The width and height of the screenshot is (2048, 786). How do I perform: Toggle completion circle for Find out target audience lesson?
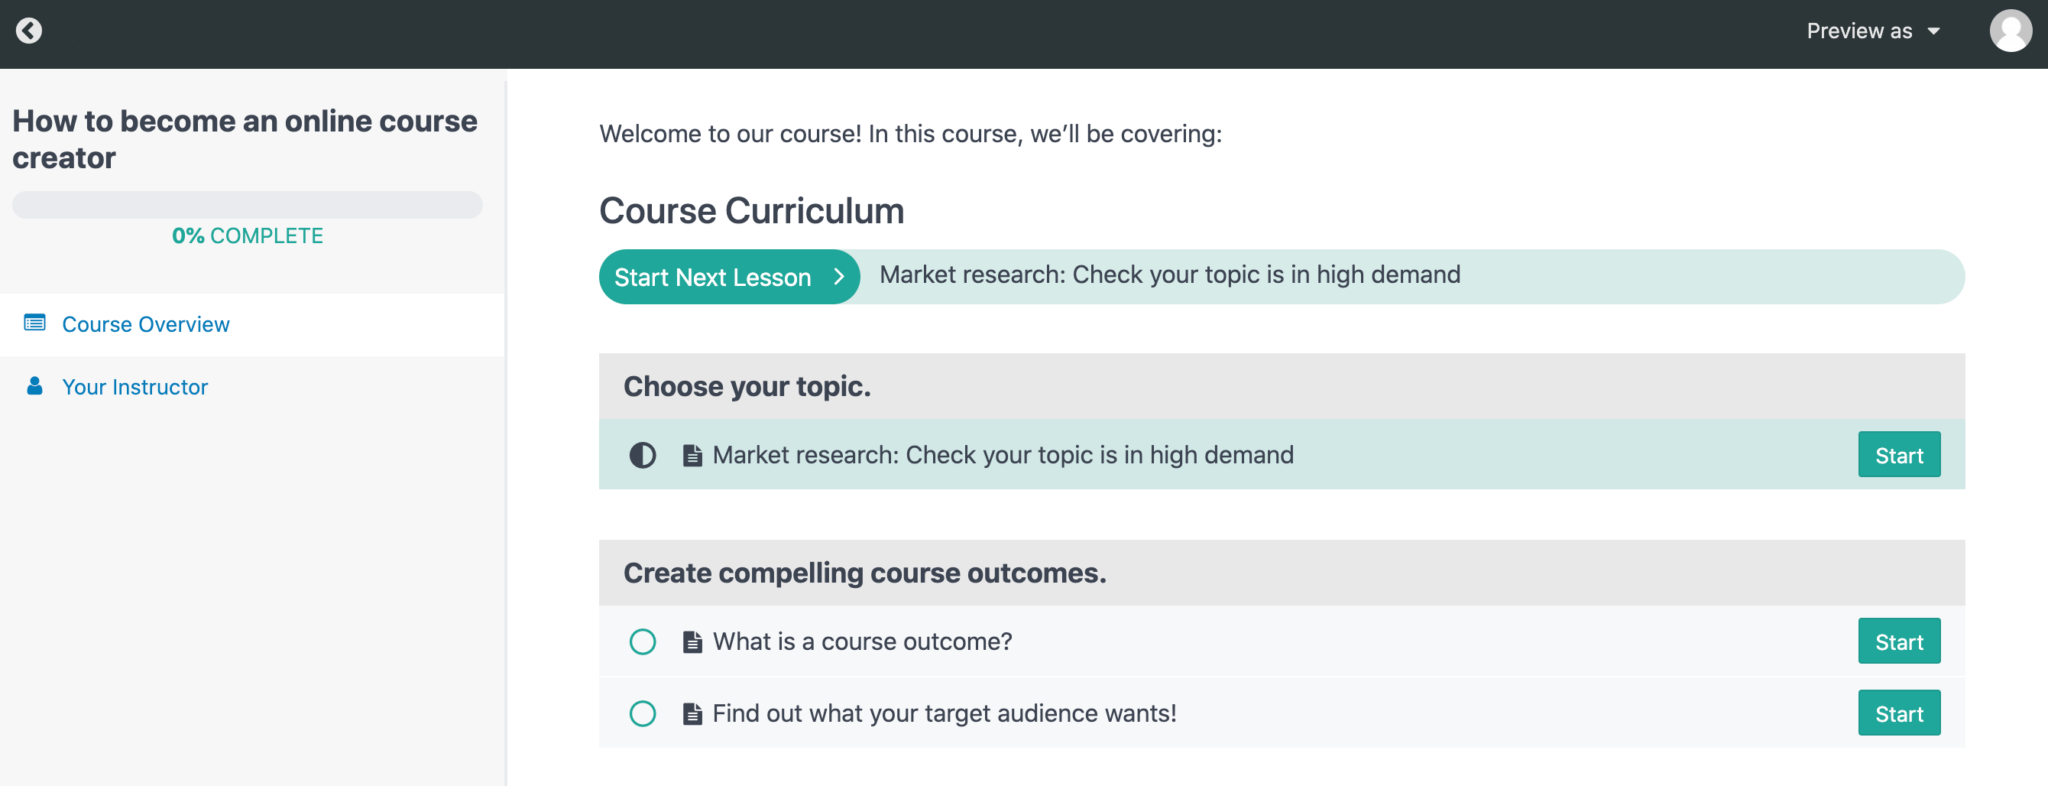click(643, 714)
